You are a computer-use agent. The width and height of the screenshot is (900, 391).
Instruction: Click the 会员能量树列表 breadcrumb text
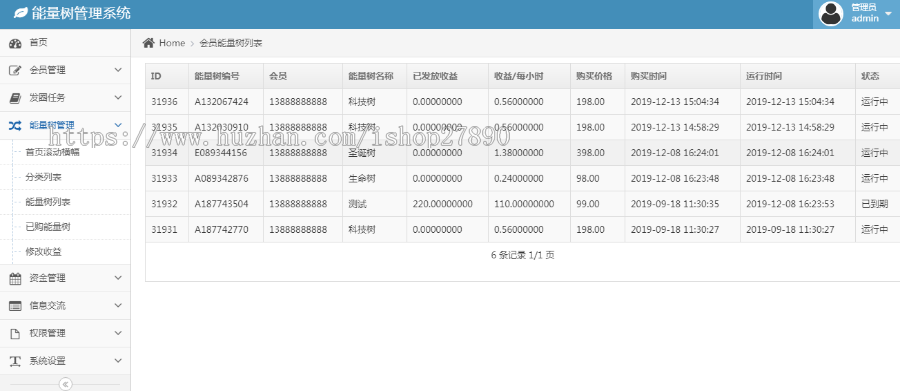(x=231, y=43)
